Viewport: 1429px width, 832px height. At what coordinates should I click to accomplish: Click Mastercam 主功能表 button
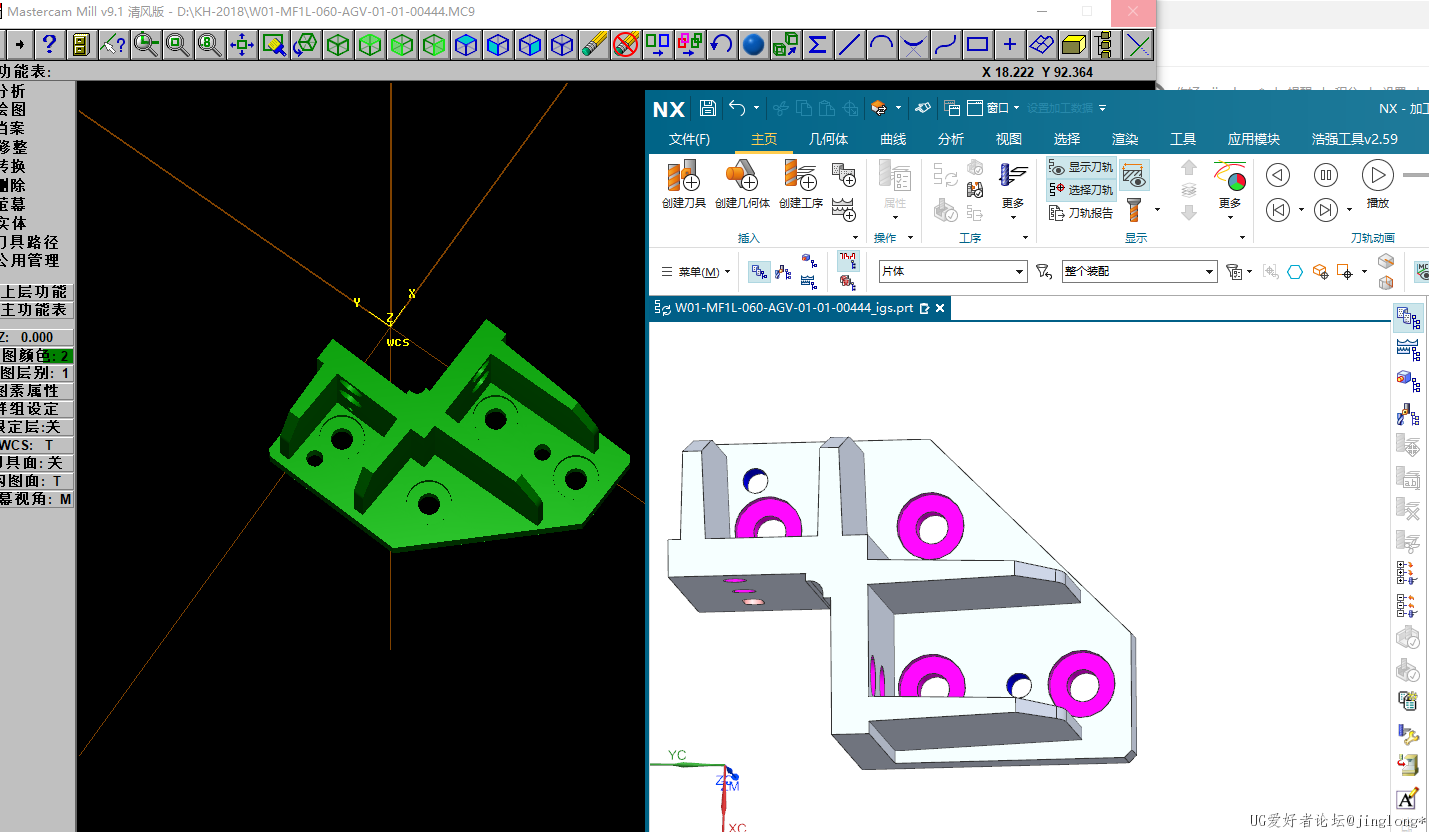tap(37, 310)
